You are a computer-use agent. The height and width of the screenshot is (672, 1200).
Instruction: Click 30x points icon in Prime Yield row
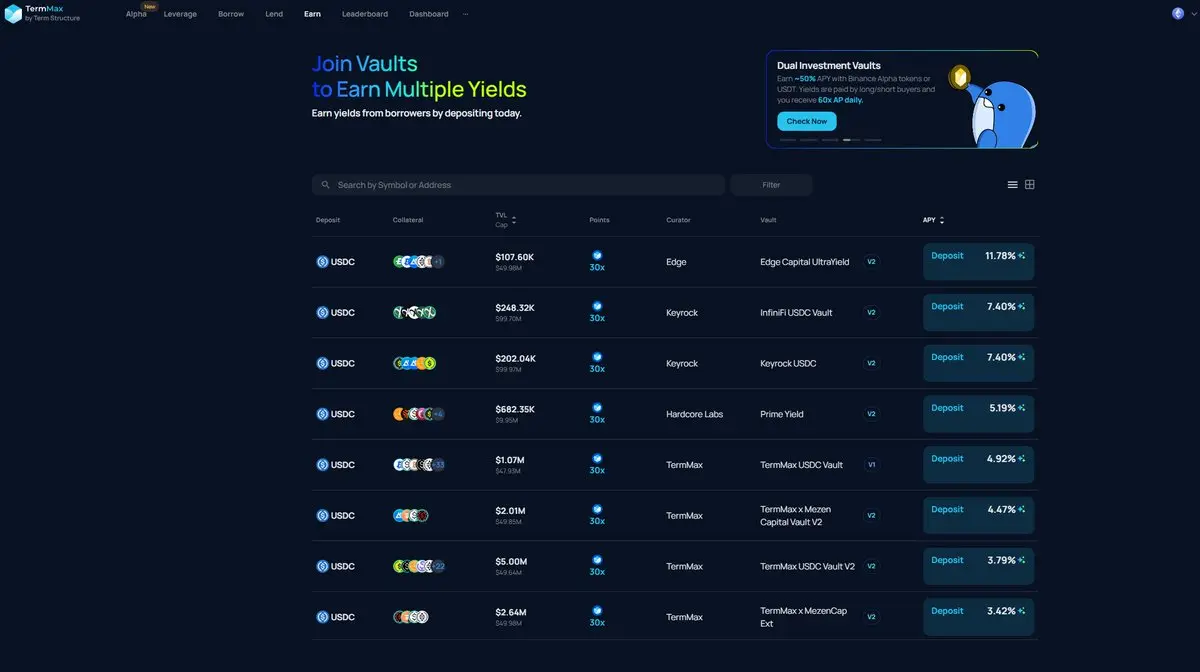[597, 408]
